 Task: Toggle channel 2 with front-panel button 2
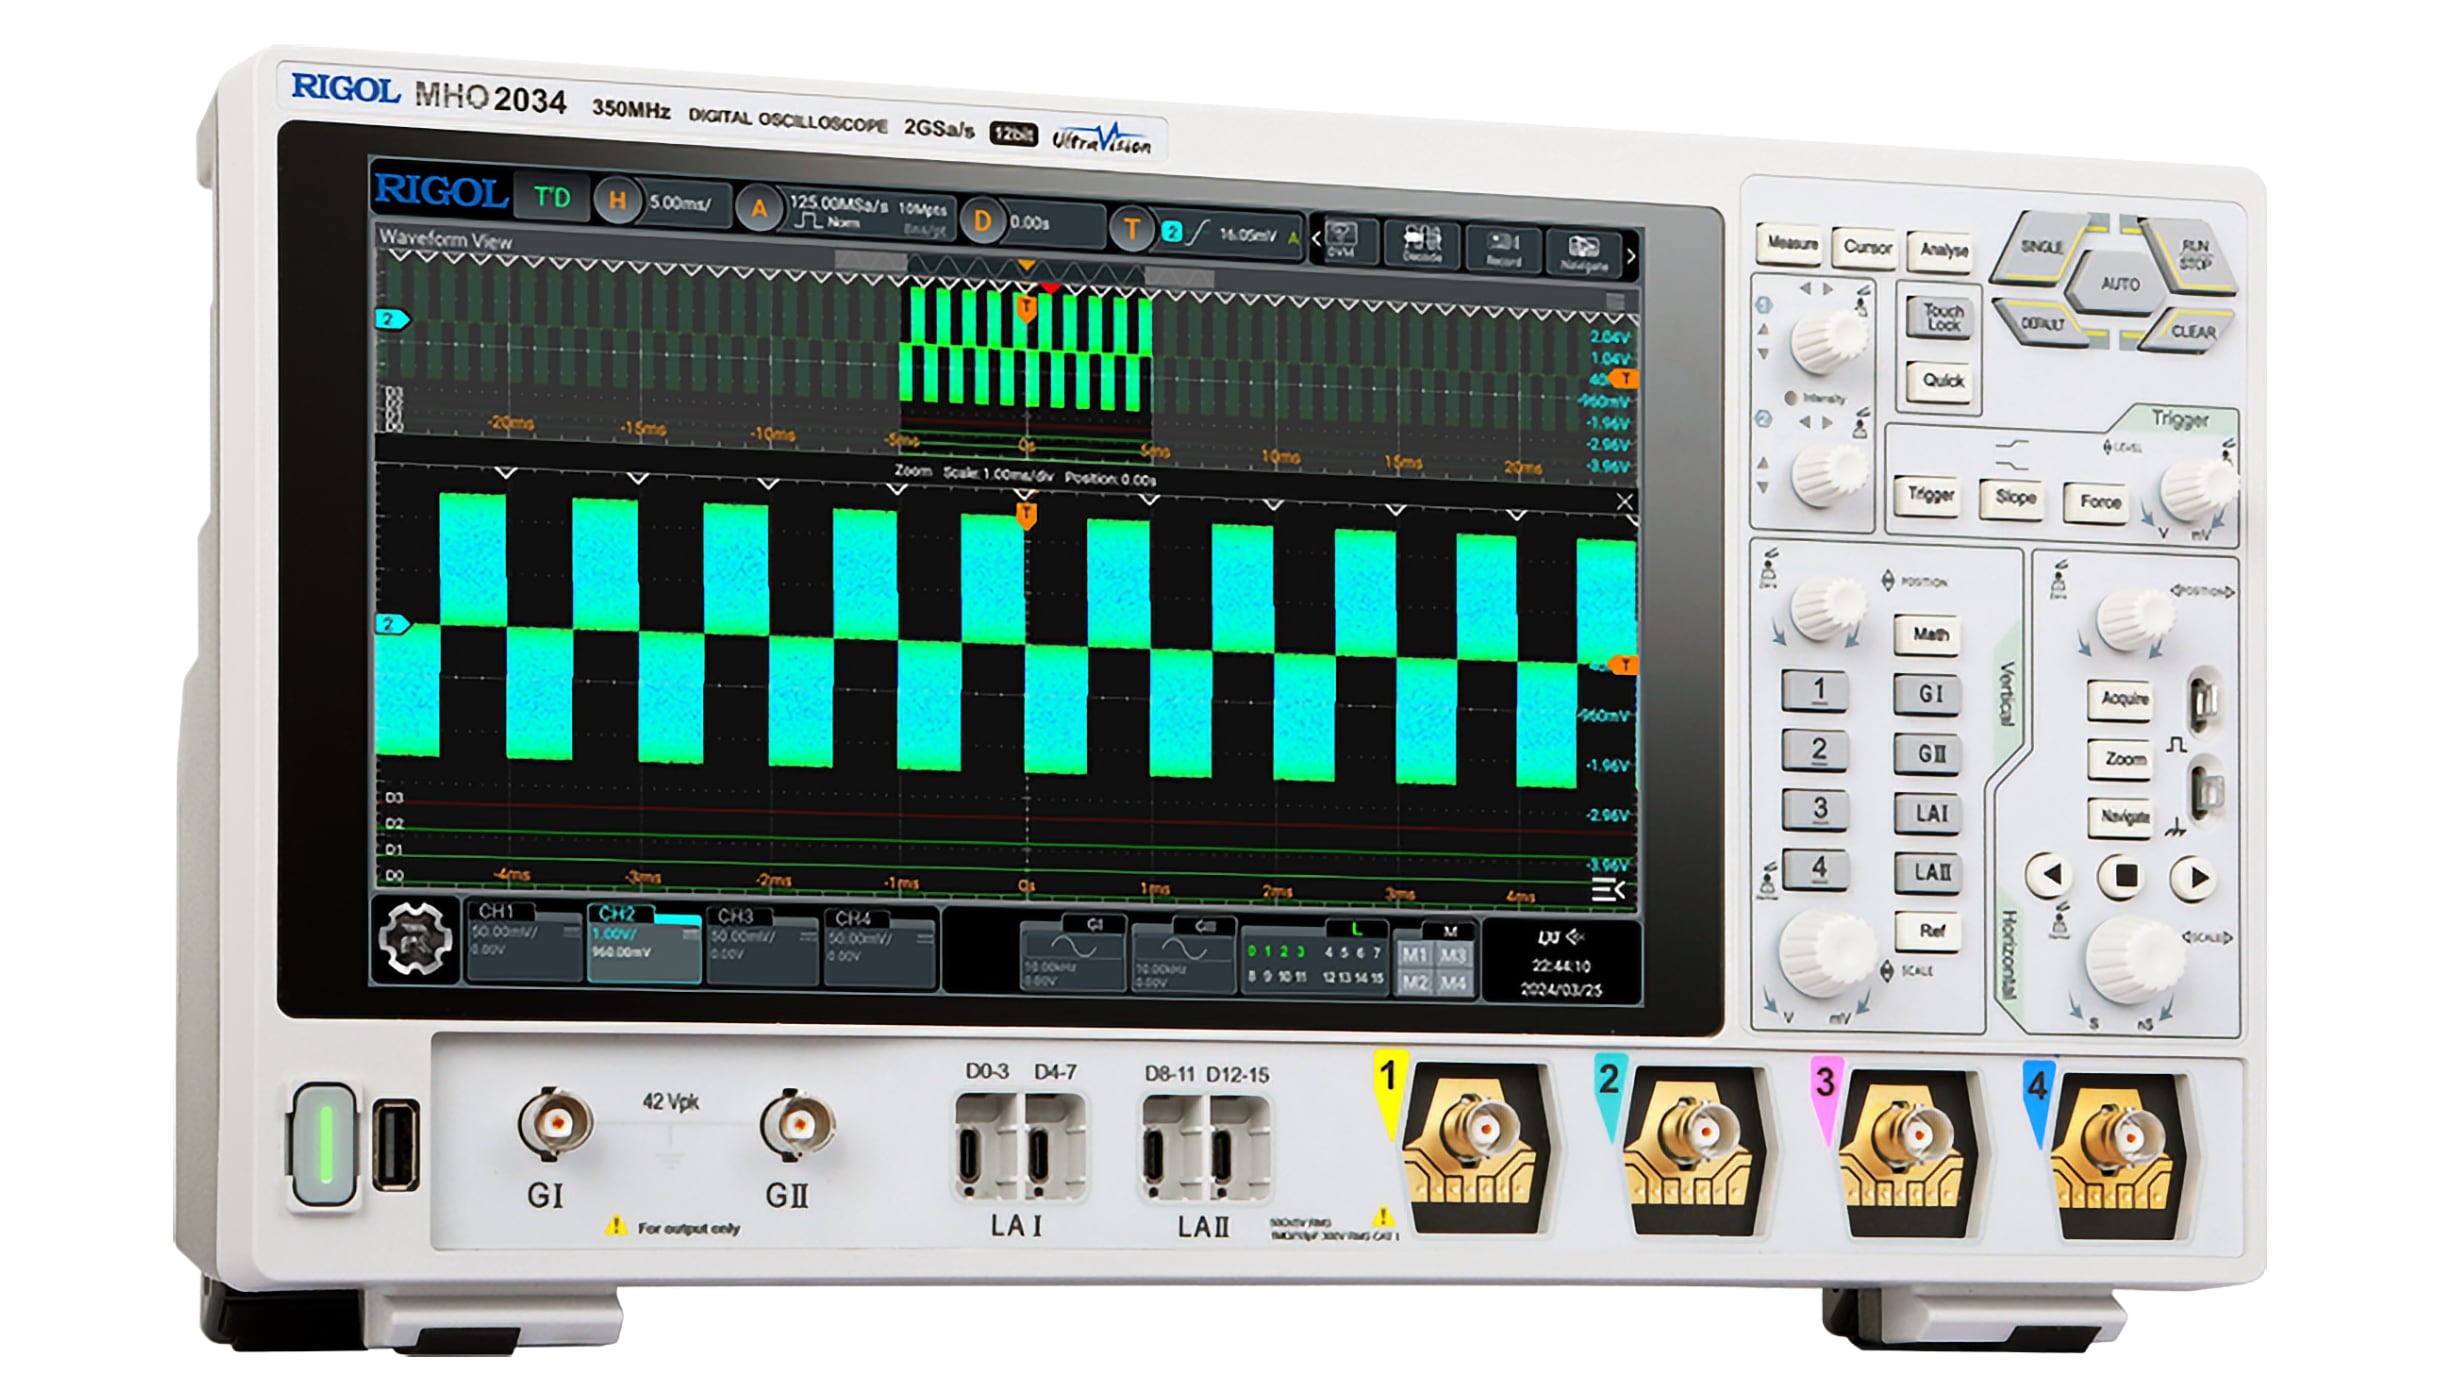tap(1815, 750)
